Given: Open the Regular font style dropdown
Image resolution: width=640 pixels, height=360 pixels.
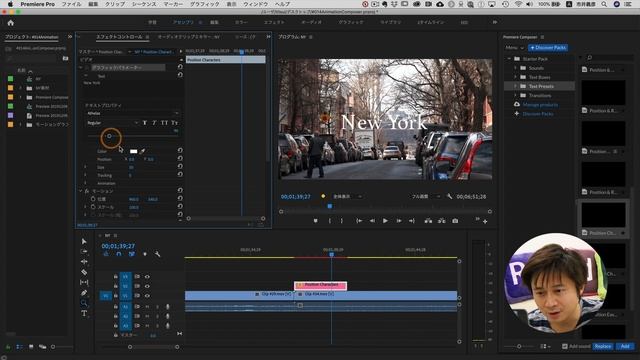Looking at the screenshot, I should pos(112,123).
